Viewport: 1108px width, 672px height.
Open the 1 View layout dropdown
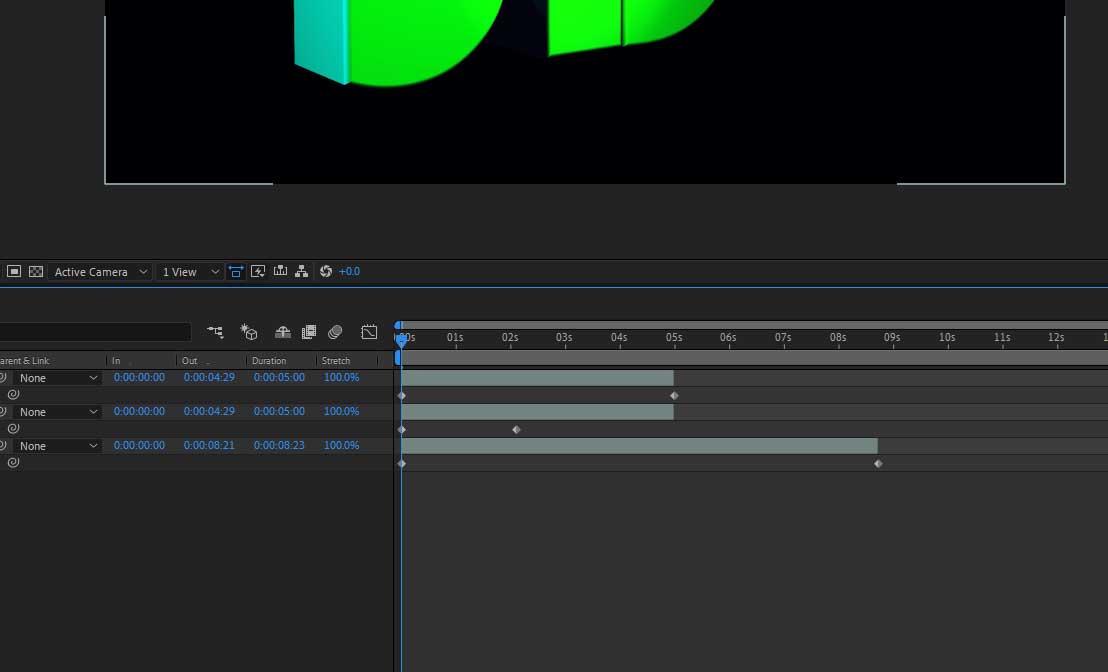tap(188, 271)
